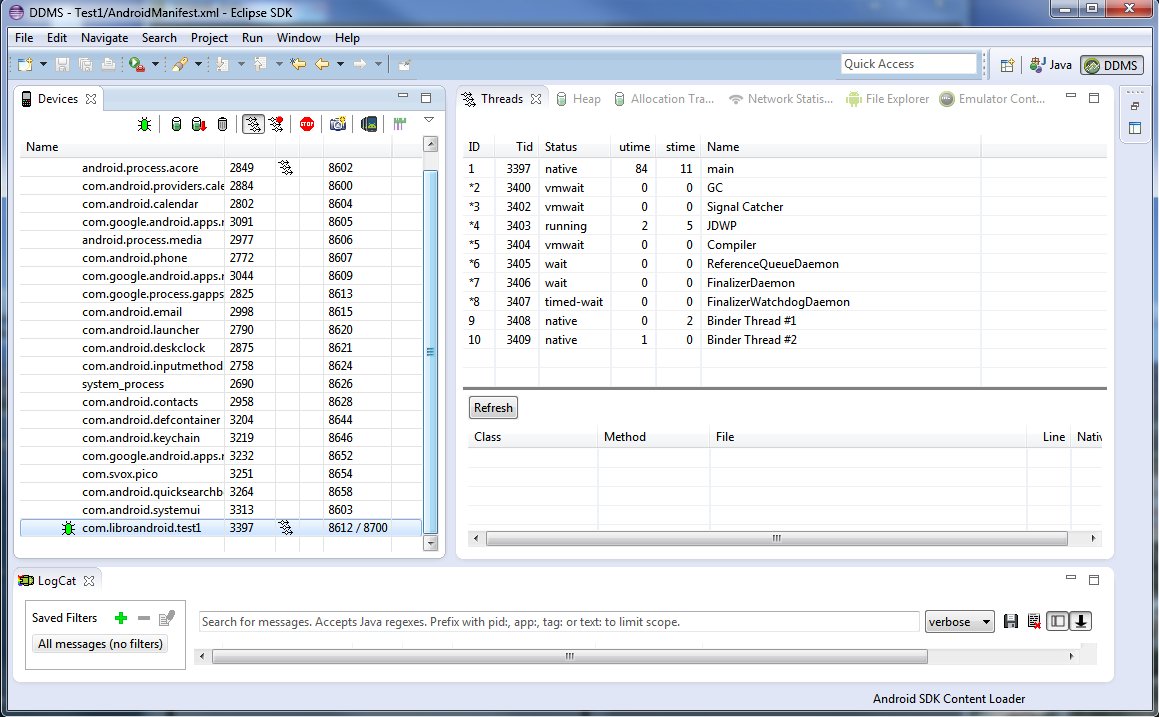
Task: Click the Last Edit Location arrow icon
Action: coord(298,64)
